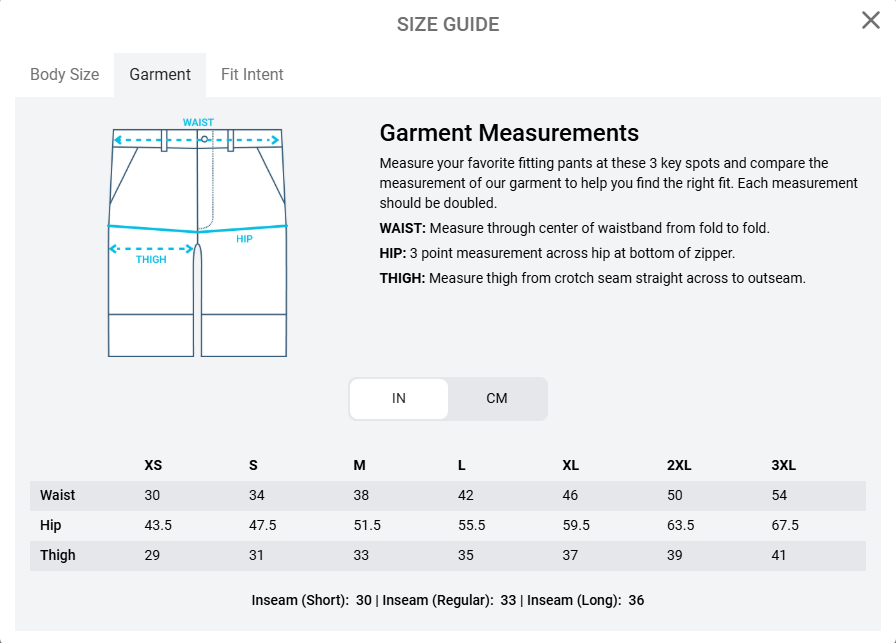Switch to the Body Size tab
Image resolution: width=896 pixels, height=643 pixels.
pyautogui.click(x=65, y=75)
